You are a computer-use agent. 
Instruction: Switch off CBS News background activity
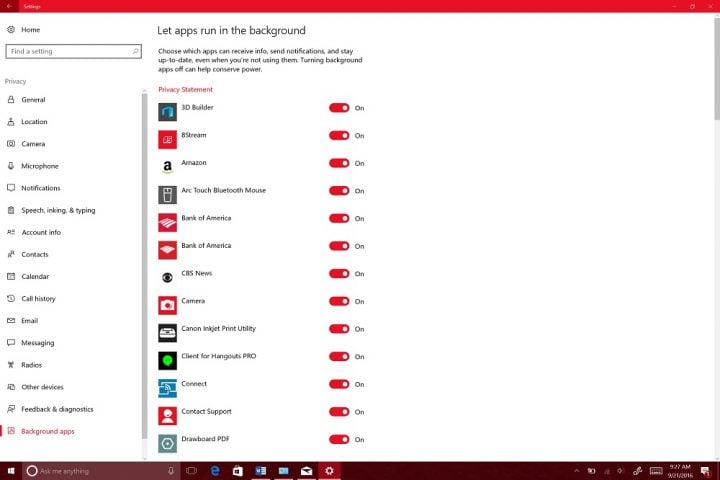[339, 274]
